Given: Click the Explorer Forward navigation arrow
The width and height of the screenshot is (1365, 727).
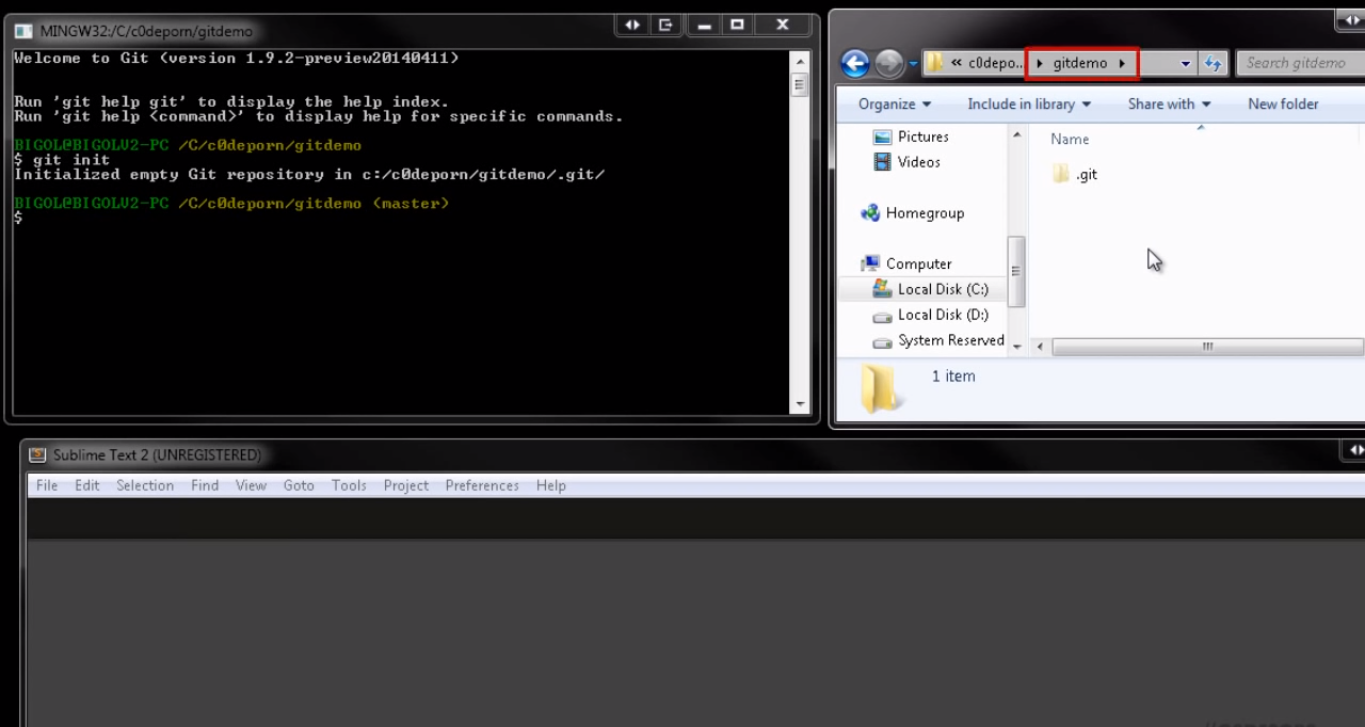Looking at the screenshot, I should click(889, 63).
